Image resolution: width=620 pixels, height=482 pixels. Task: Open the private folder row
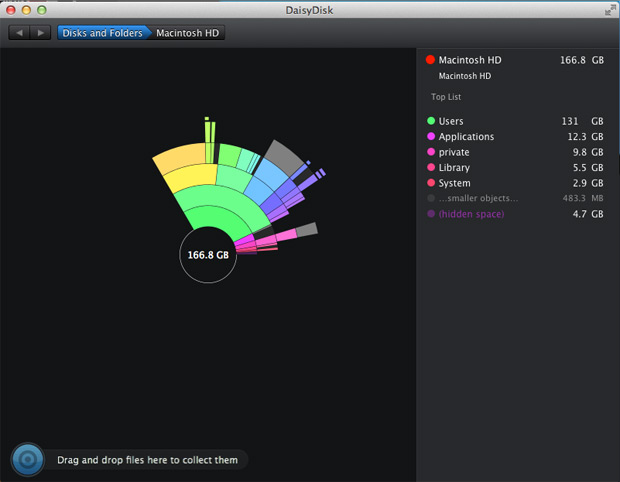tap(515, 152)
